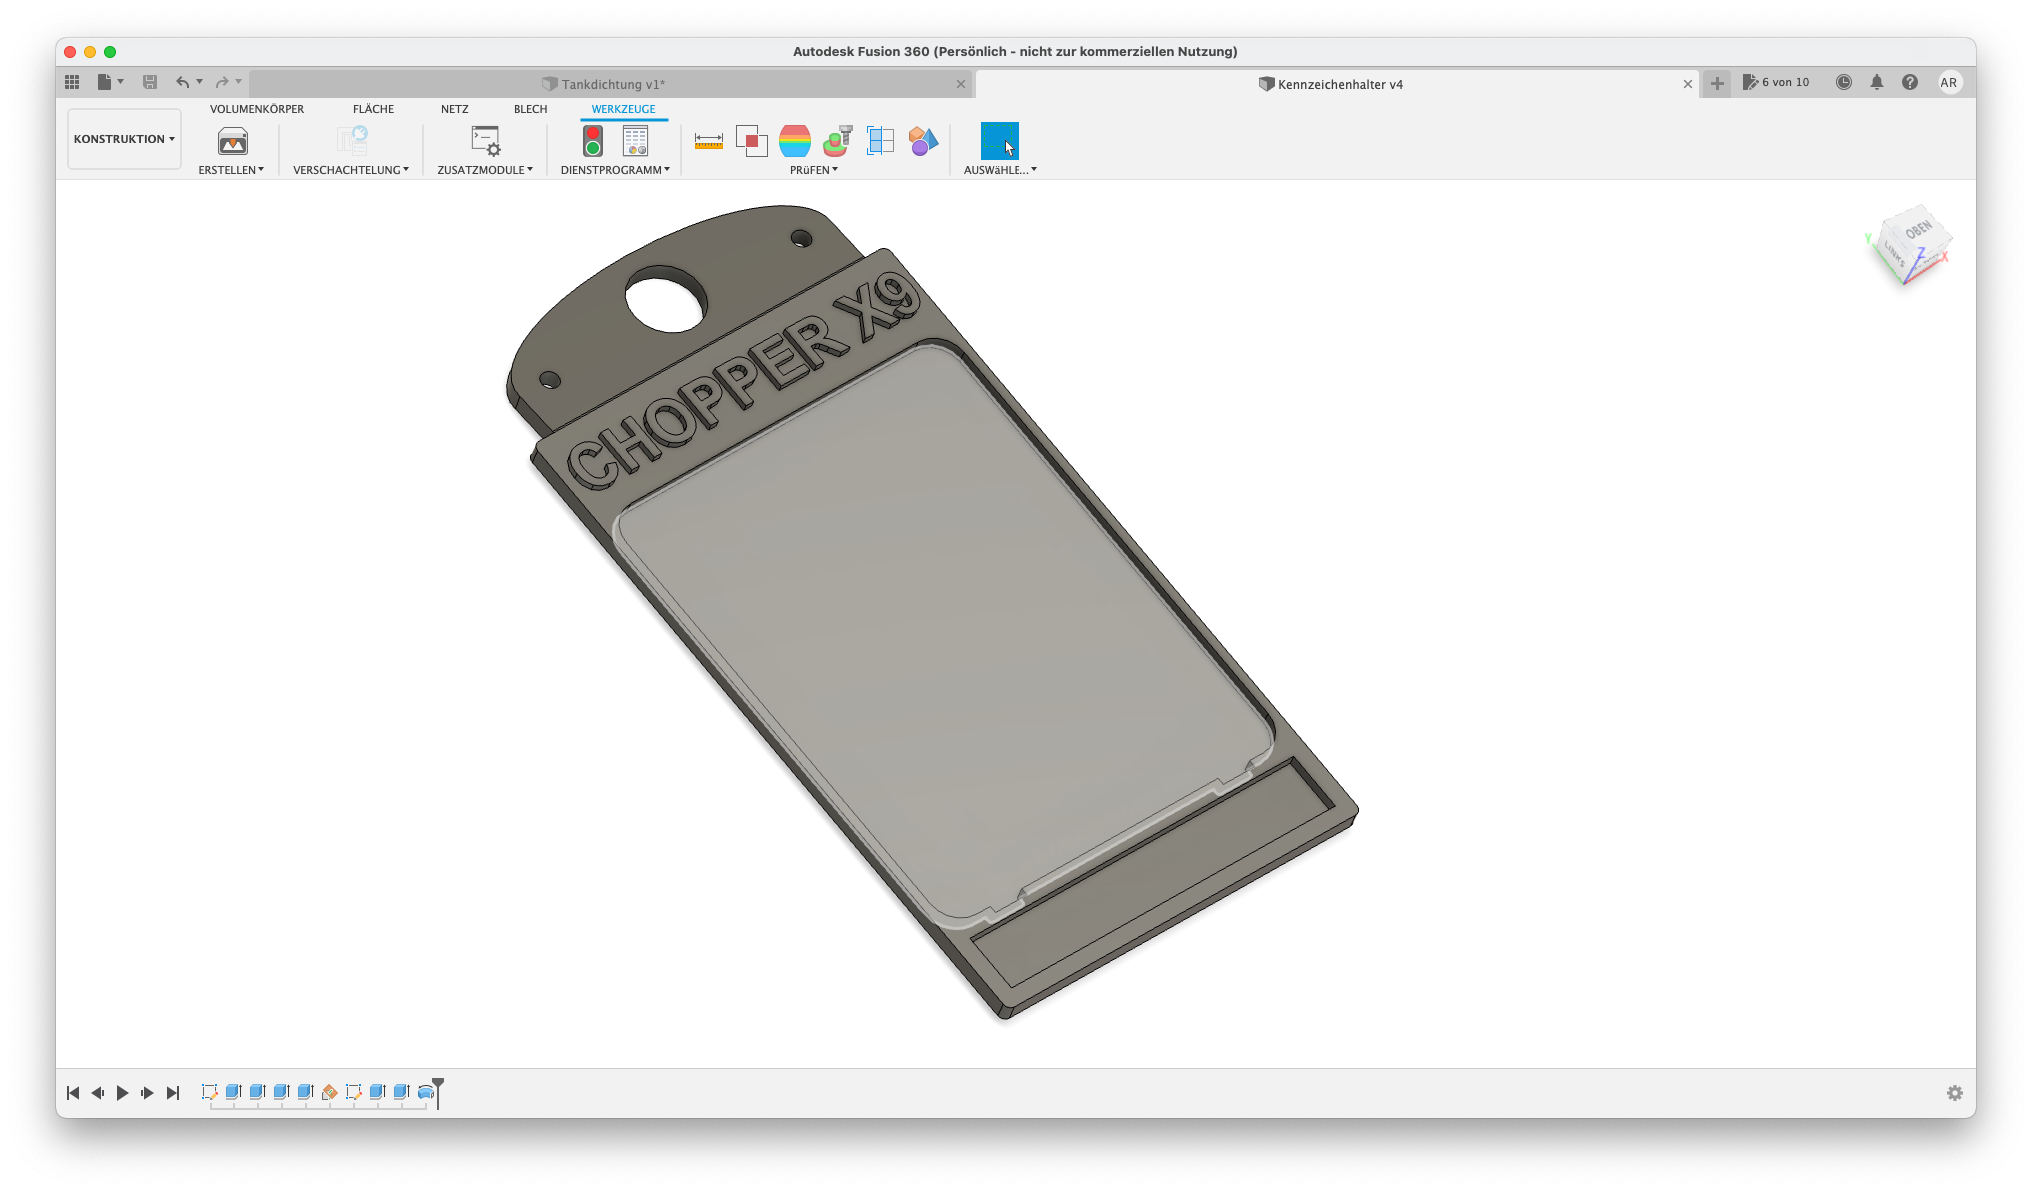Open the job status clock icon
Image resolution: width=2032 pixels, height=1192 pixels.
(x=1843, y=83)
